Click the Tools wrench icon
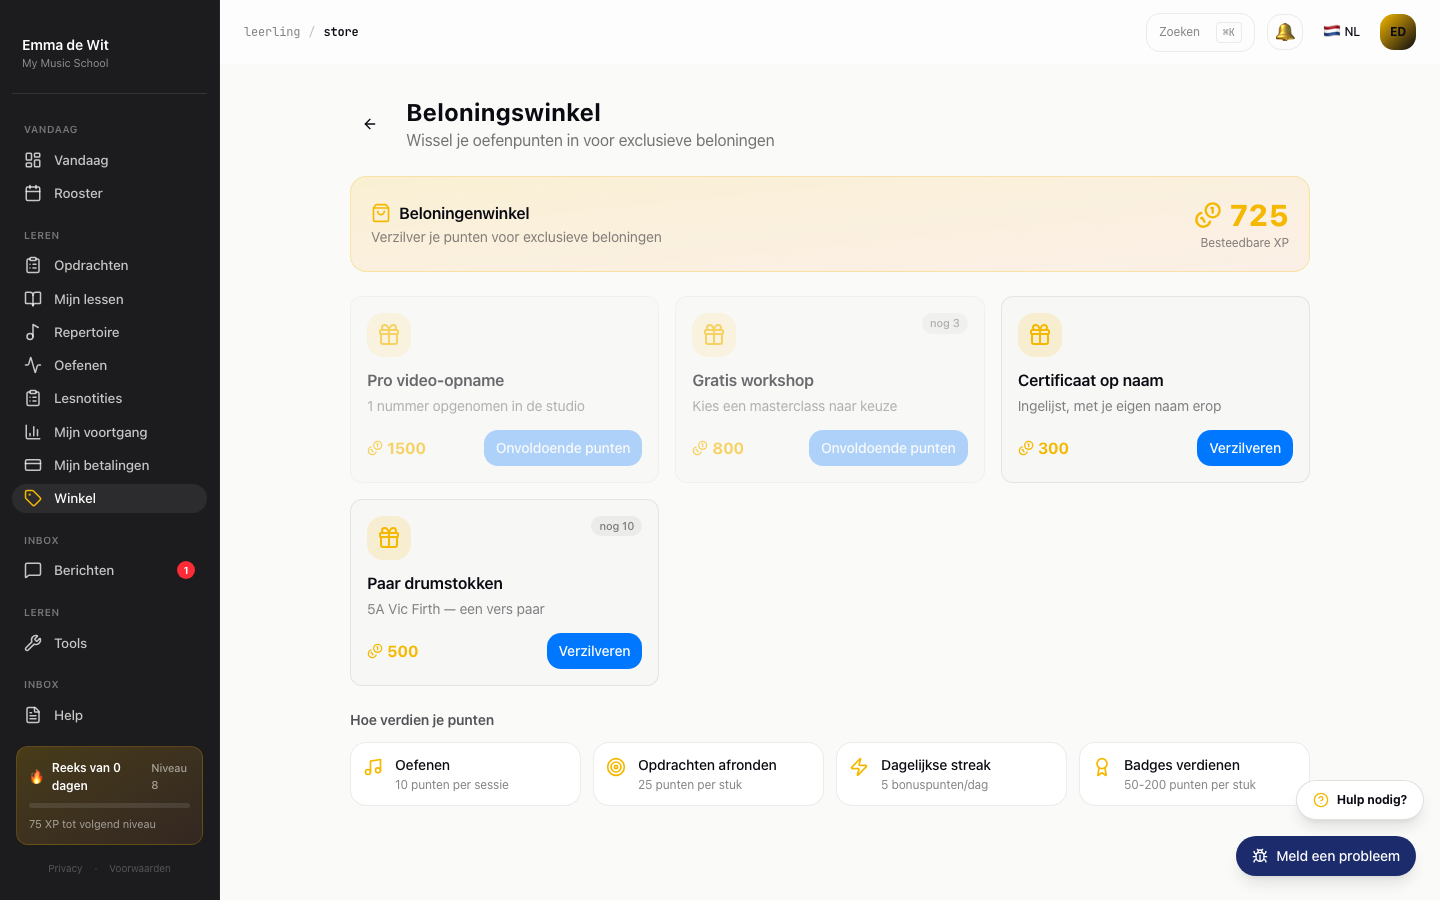This screenshot has width=1440, height=900. point(33,643)
